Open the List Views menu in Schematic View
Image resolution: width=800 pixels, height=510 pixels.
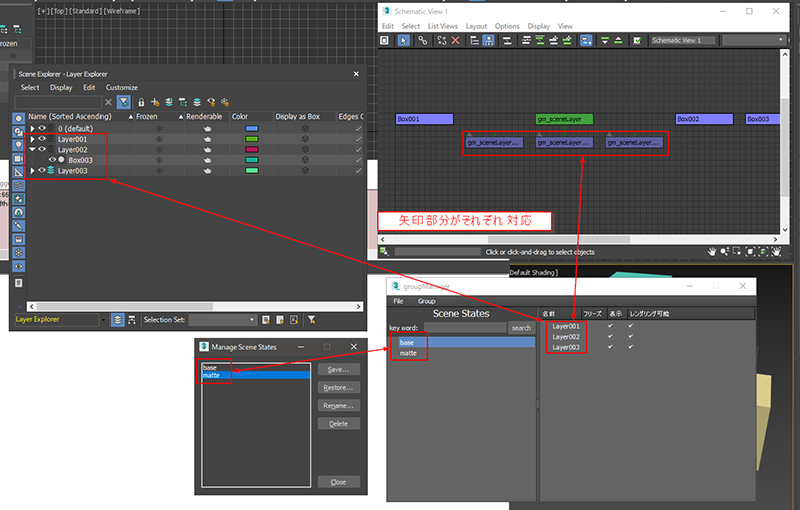(x=442, y=26)
